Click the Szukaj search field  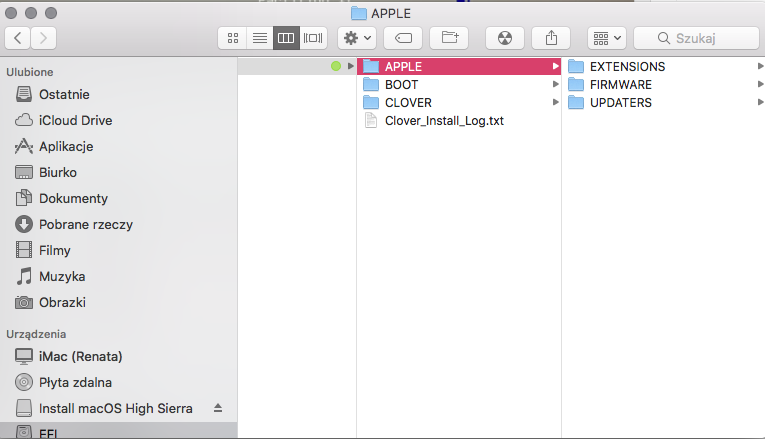tap(696, 38)
